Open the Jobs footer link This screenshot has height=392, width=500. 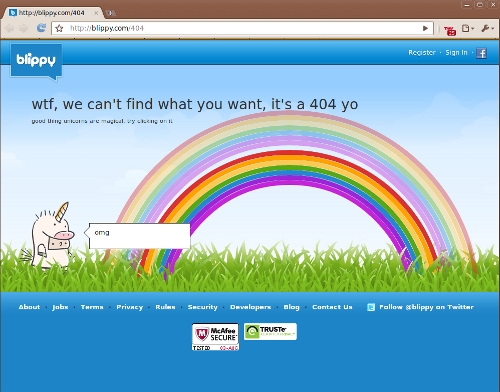(60, 307)
